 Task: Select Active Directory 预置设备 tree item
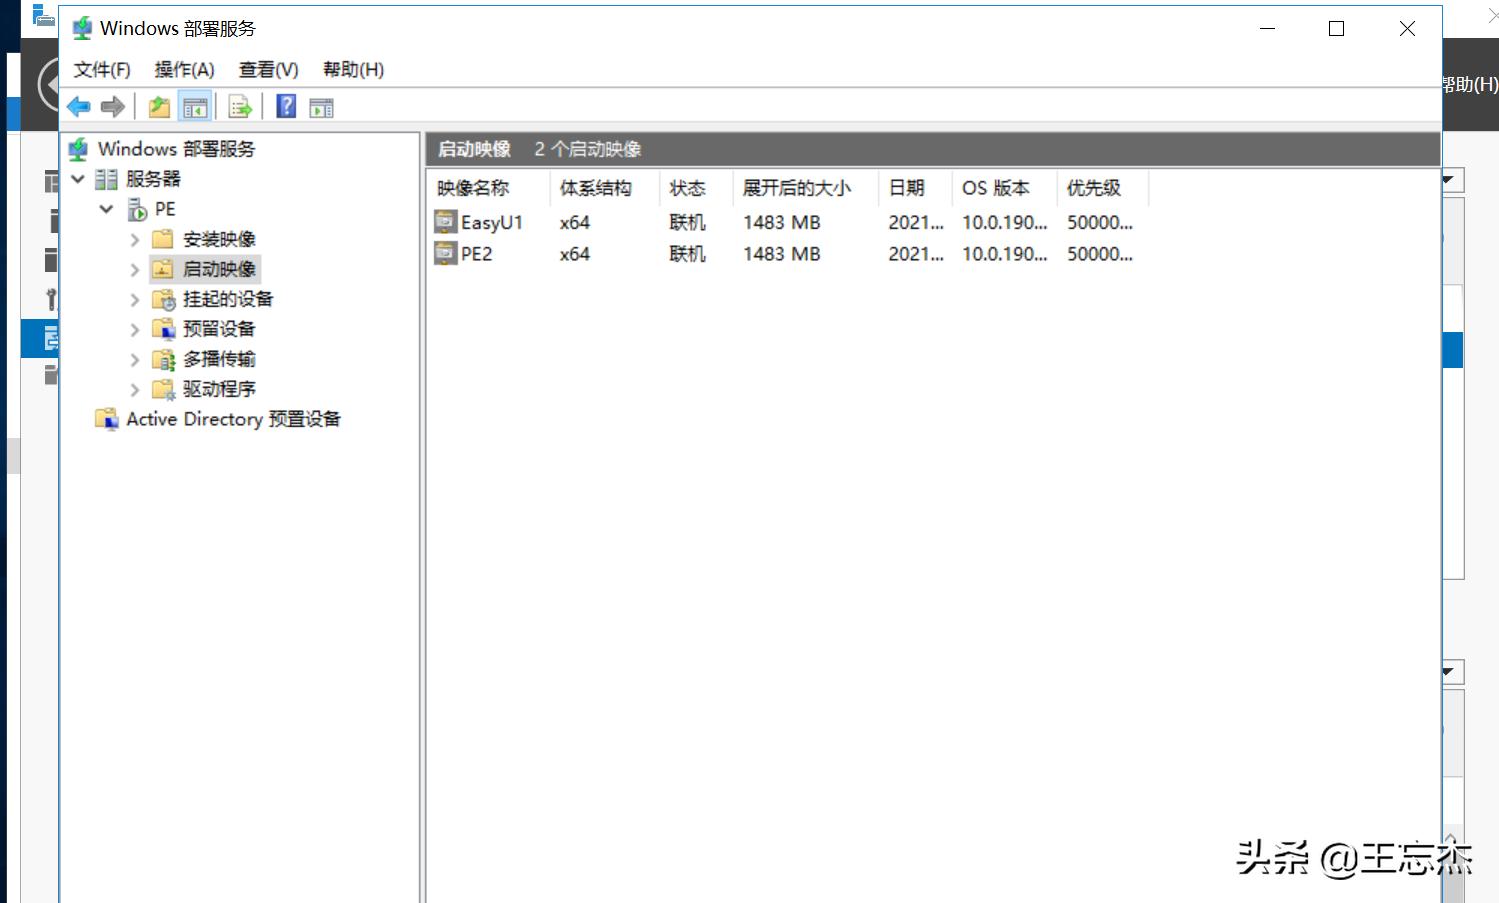(233, 419)
